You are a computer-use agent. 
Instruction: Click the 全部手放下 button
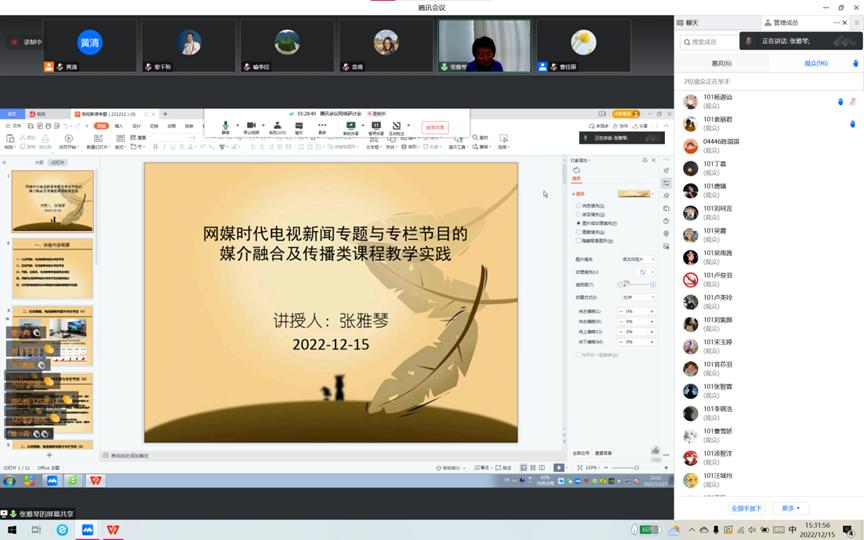pyautogui.click(x=746, y=508)
